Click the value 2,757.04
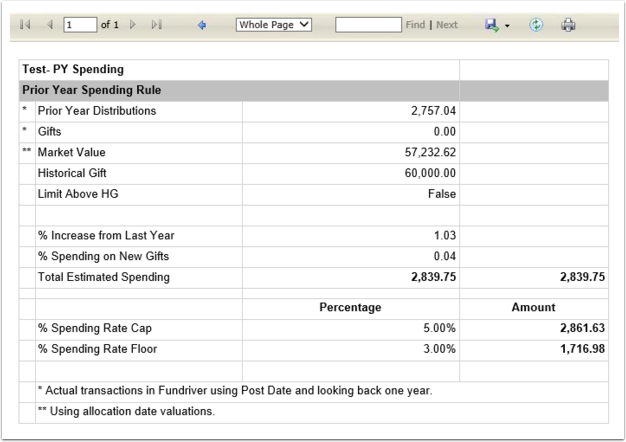 (434, 111)
